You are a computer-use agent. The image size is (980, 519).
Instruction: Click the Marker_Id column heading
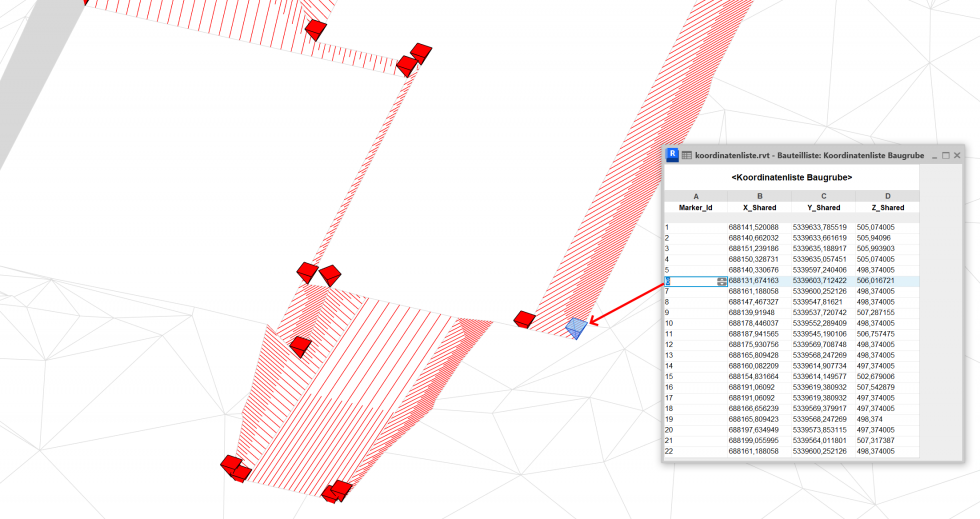pos(695,208)
